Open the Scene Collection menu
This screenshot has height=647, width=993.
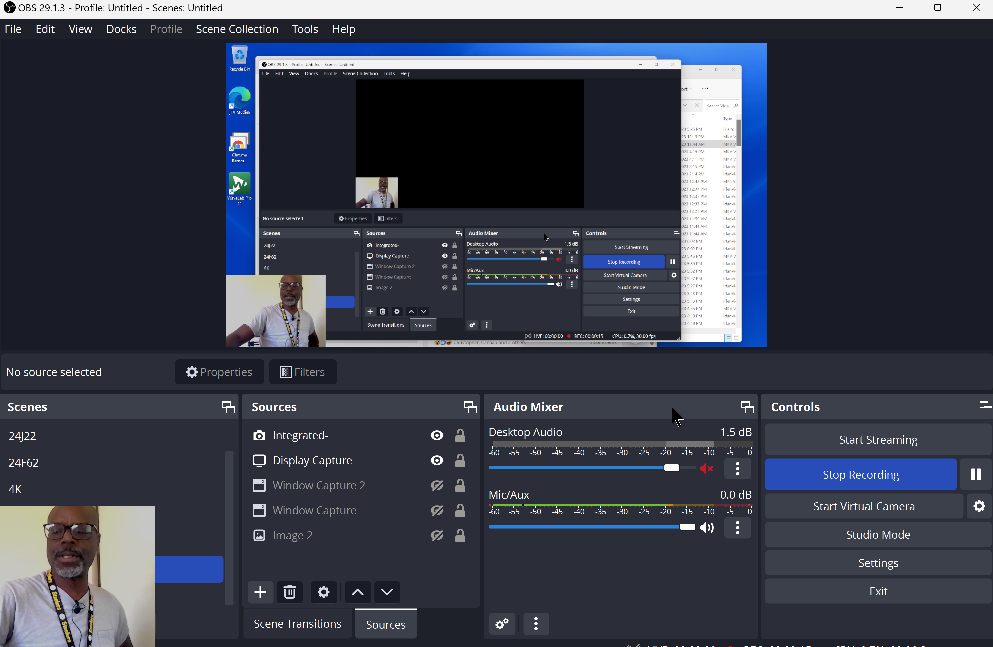(237, 29)
